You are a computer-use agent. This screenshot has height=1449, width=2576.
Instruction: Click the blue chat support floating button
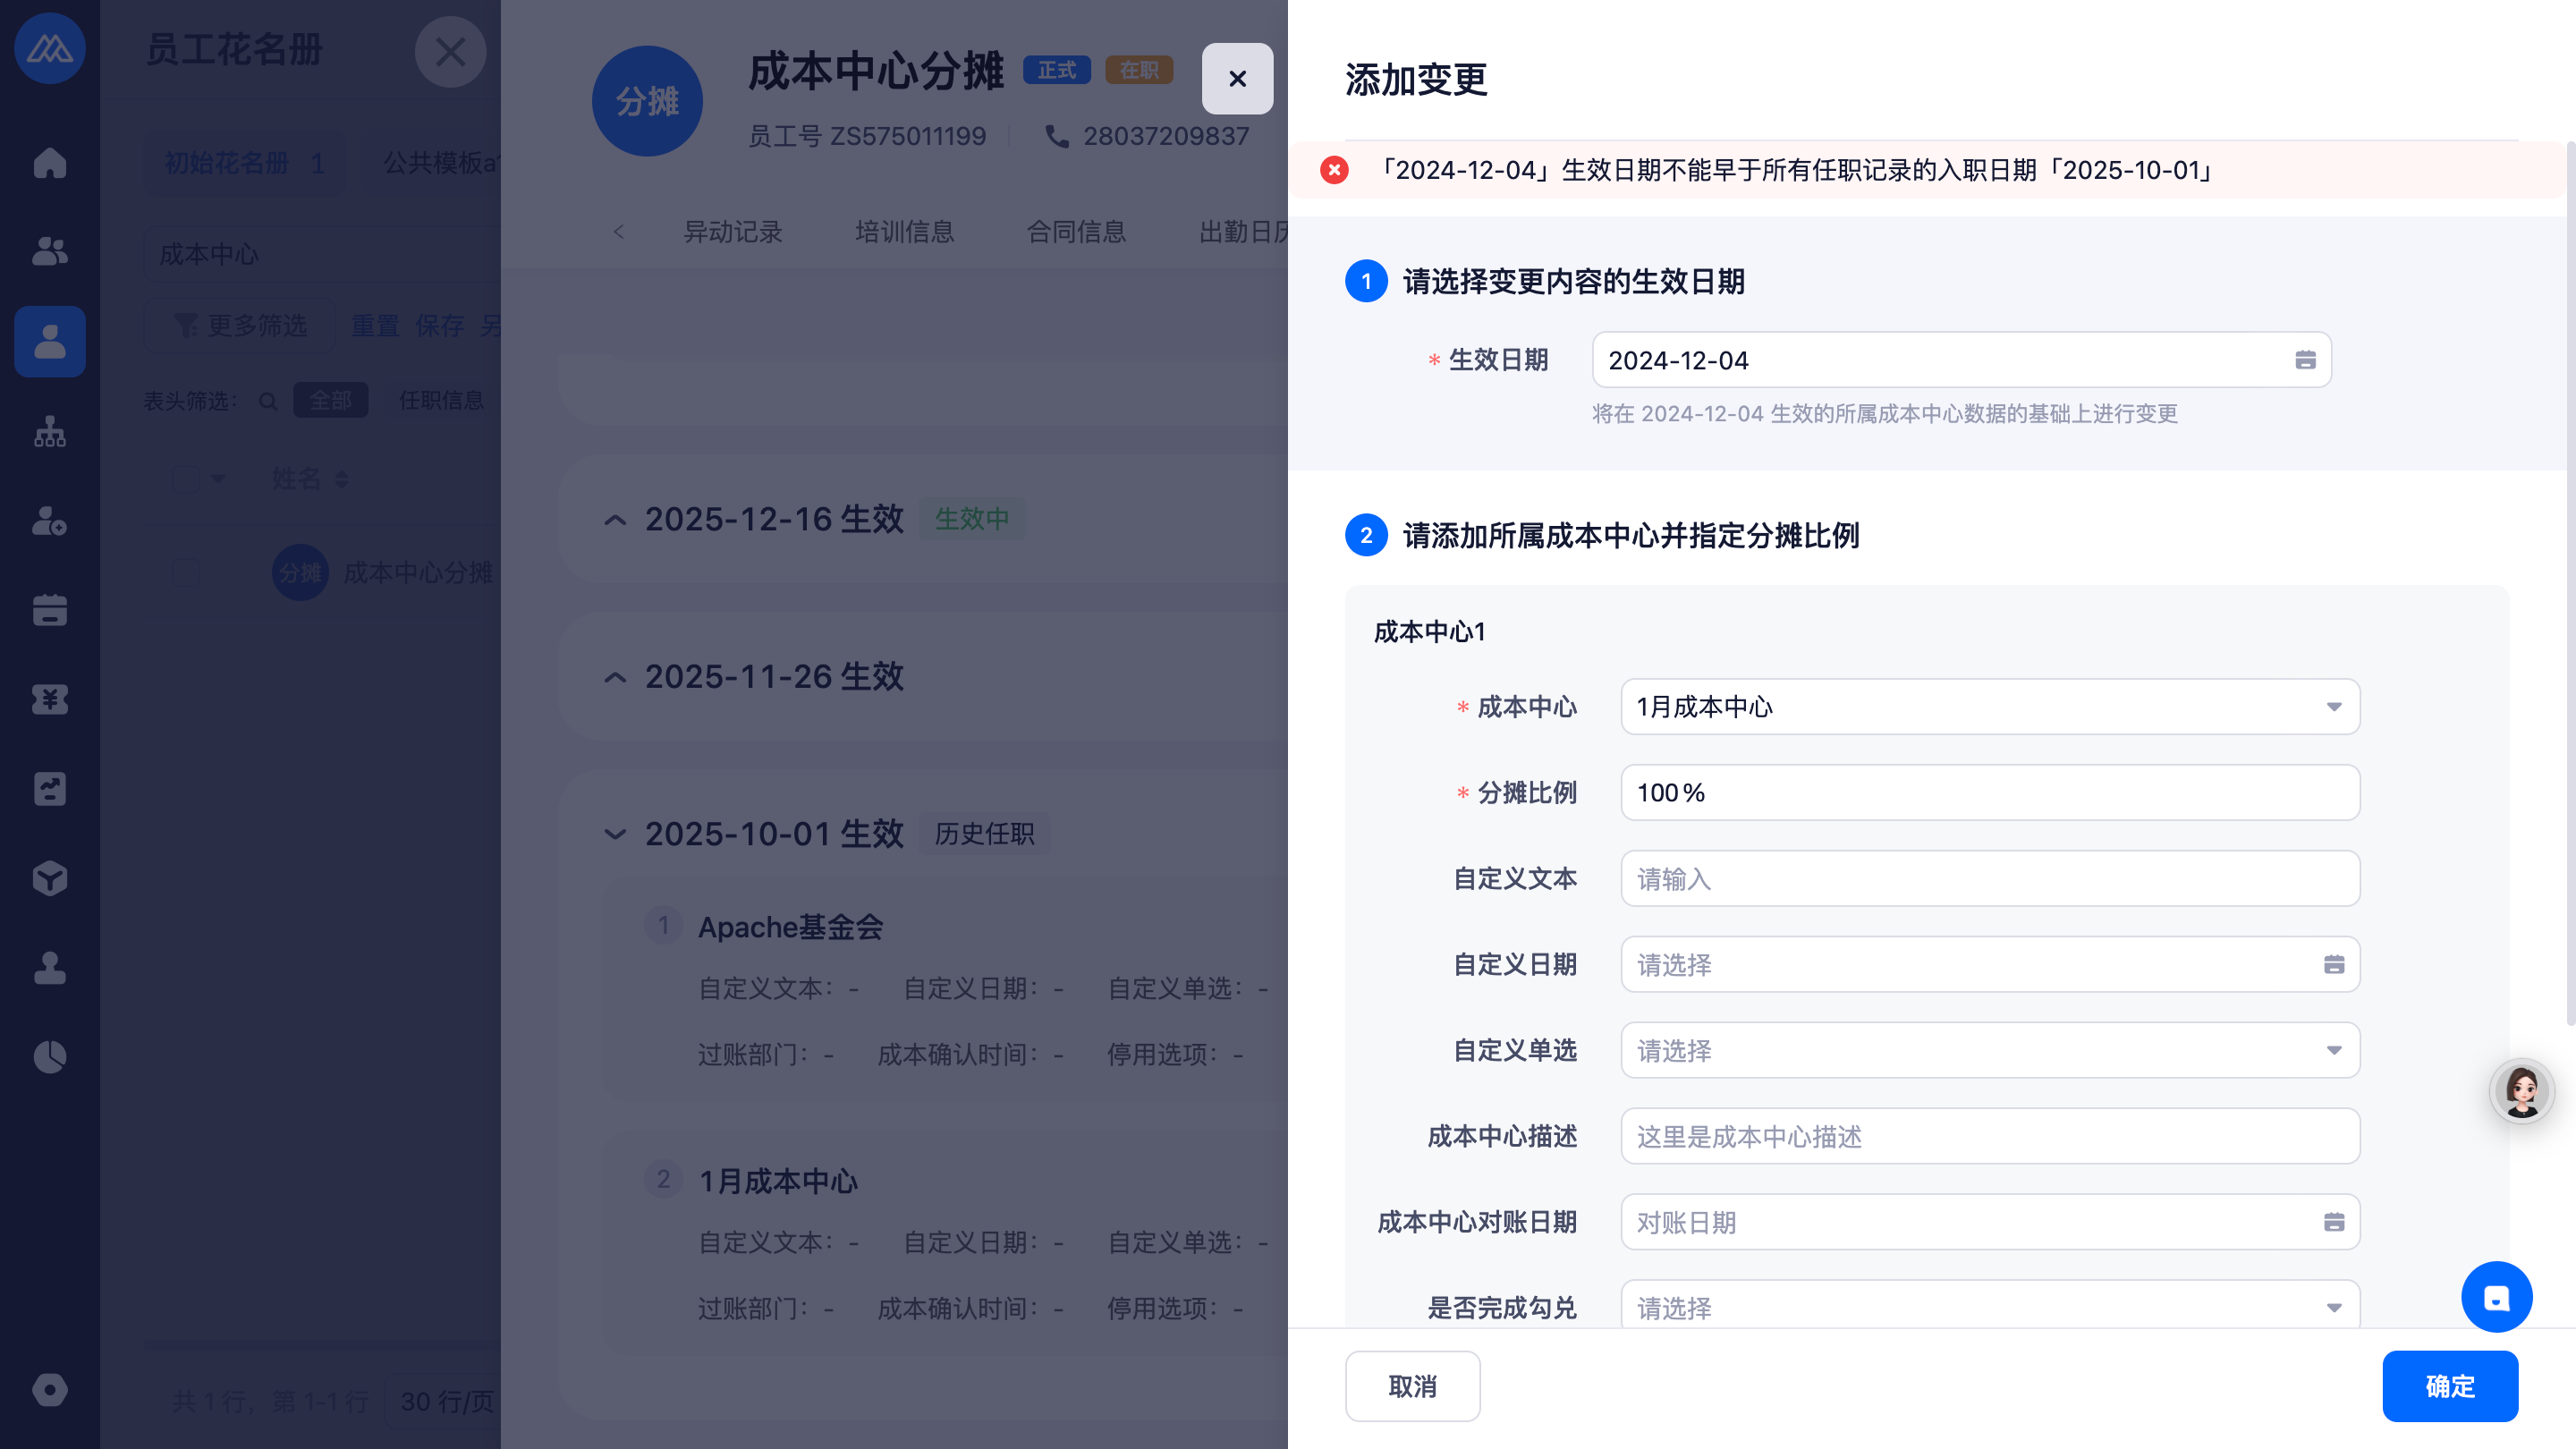tap(2496, 1297)
